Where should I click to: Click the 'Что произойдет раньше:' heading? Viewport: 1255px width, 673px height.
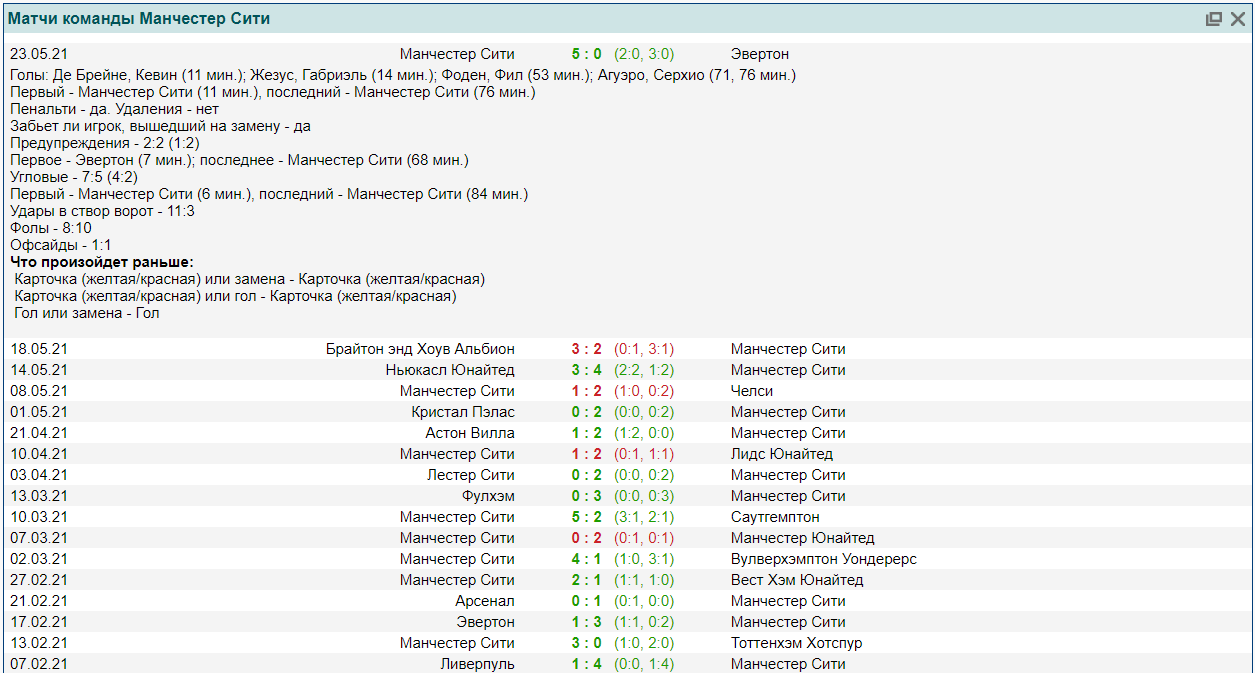coord(102,262)
